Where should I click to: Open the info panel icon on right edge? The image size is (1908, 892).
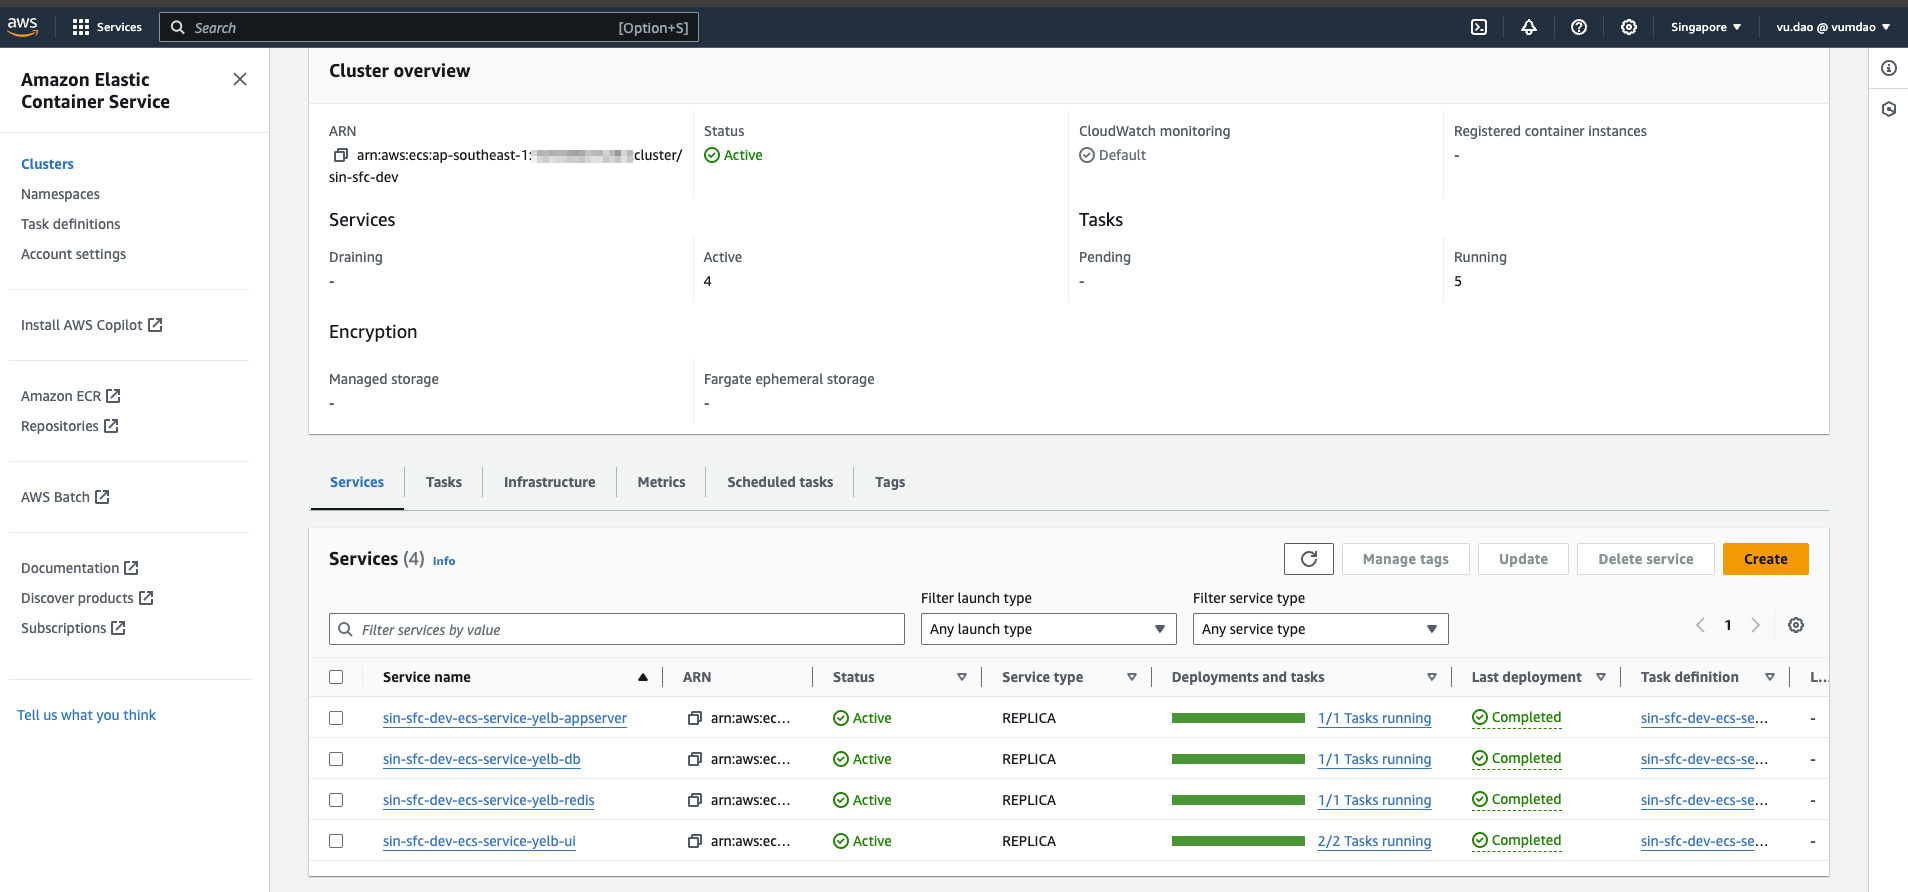(1889, 68)
